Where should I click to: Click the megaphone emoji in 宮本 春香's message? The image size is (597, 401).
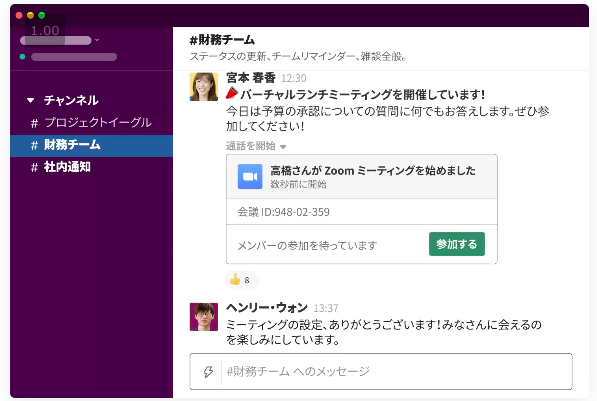click(x=232, y=93)
